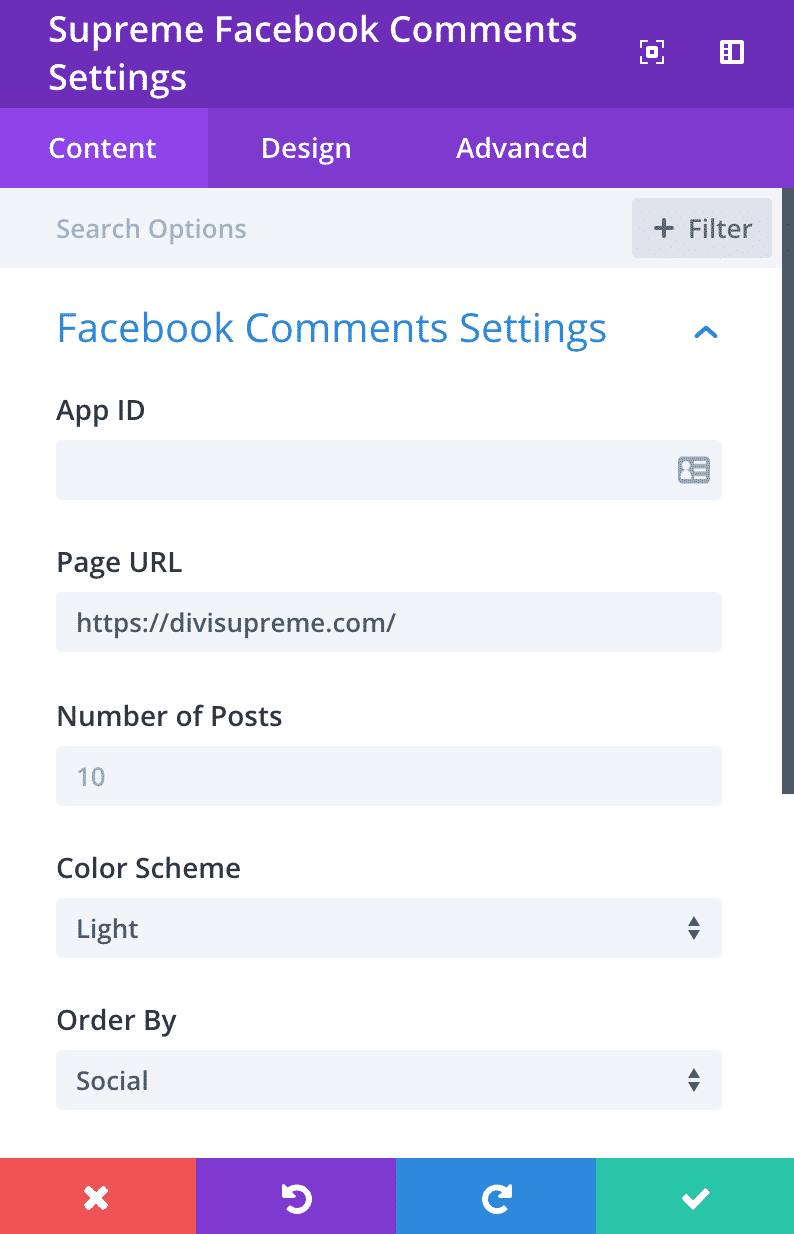Click the vertical scrollbar on the right
The width and height of the screenshot is (794, 1234).
[x=788, y=492]
